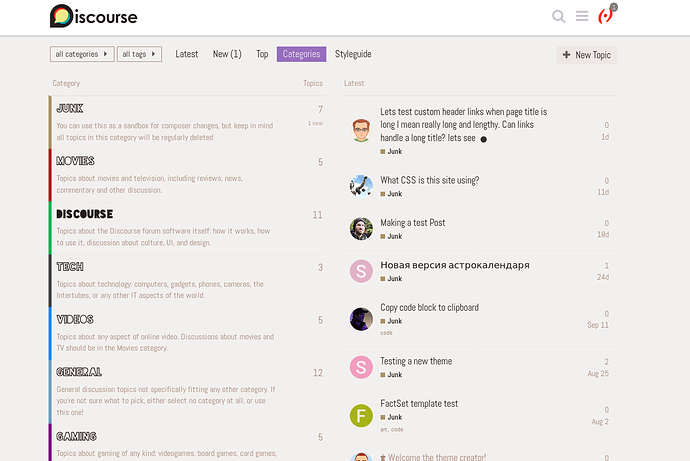690x461 pixels.
Task: Click the Discourse logo
Action: (x=94, y=16)
